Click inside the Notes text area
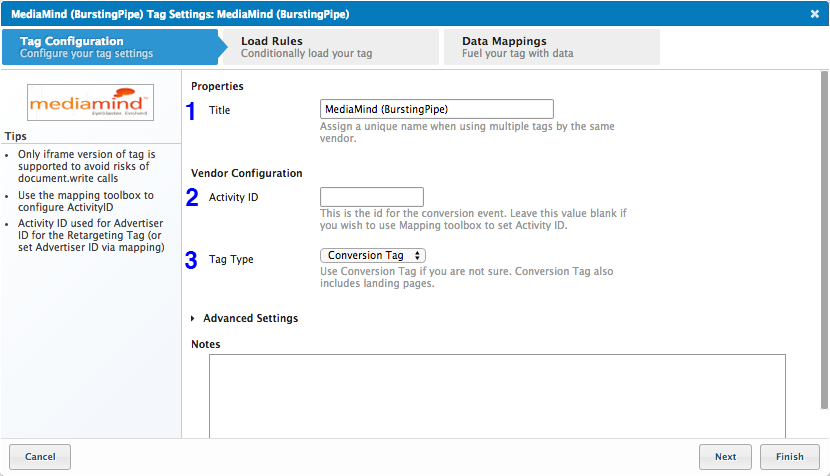The width and height of the screenshot is (830, 476). pos(497,395)
